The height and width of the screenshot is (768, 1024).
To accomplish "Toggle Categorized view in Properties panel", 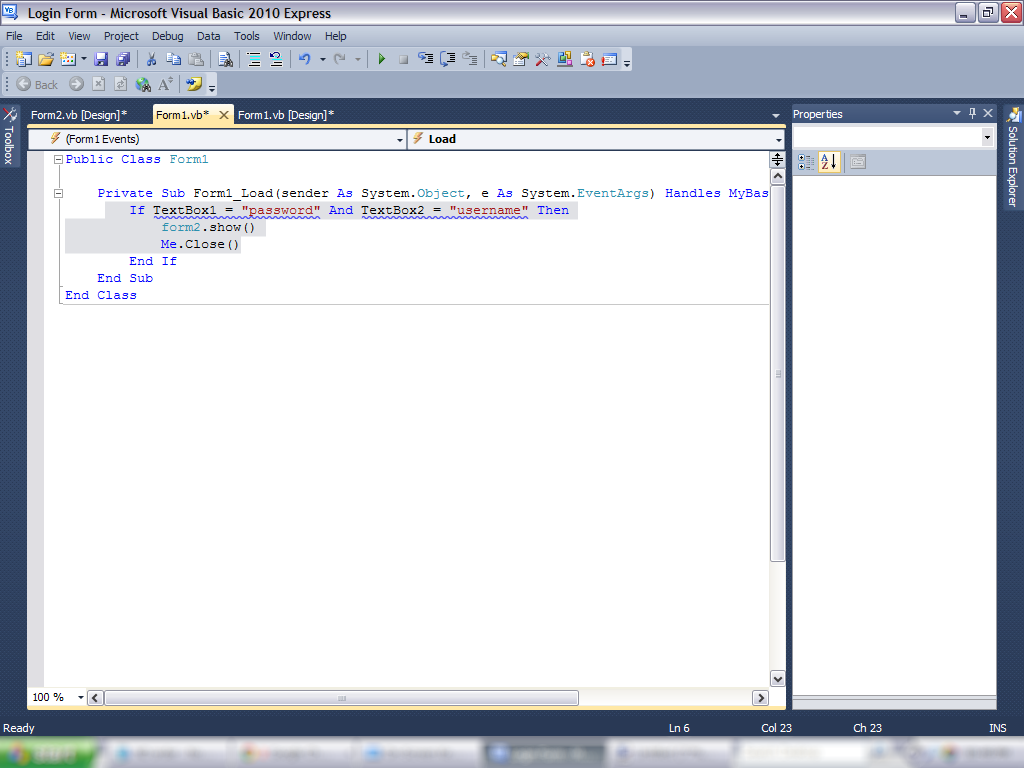I will click(x=806, y=162).
